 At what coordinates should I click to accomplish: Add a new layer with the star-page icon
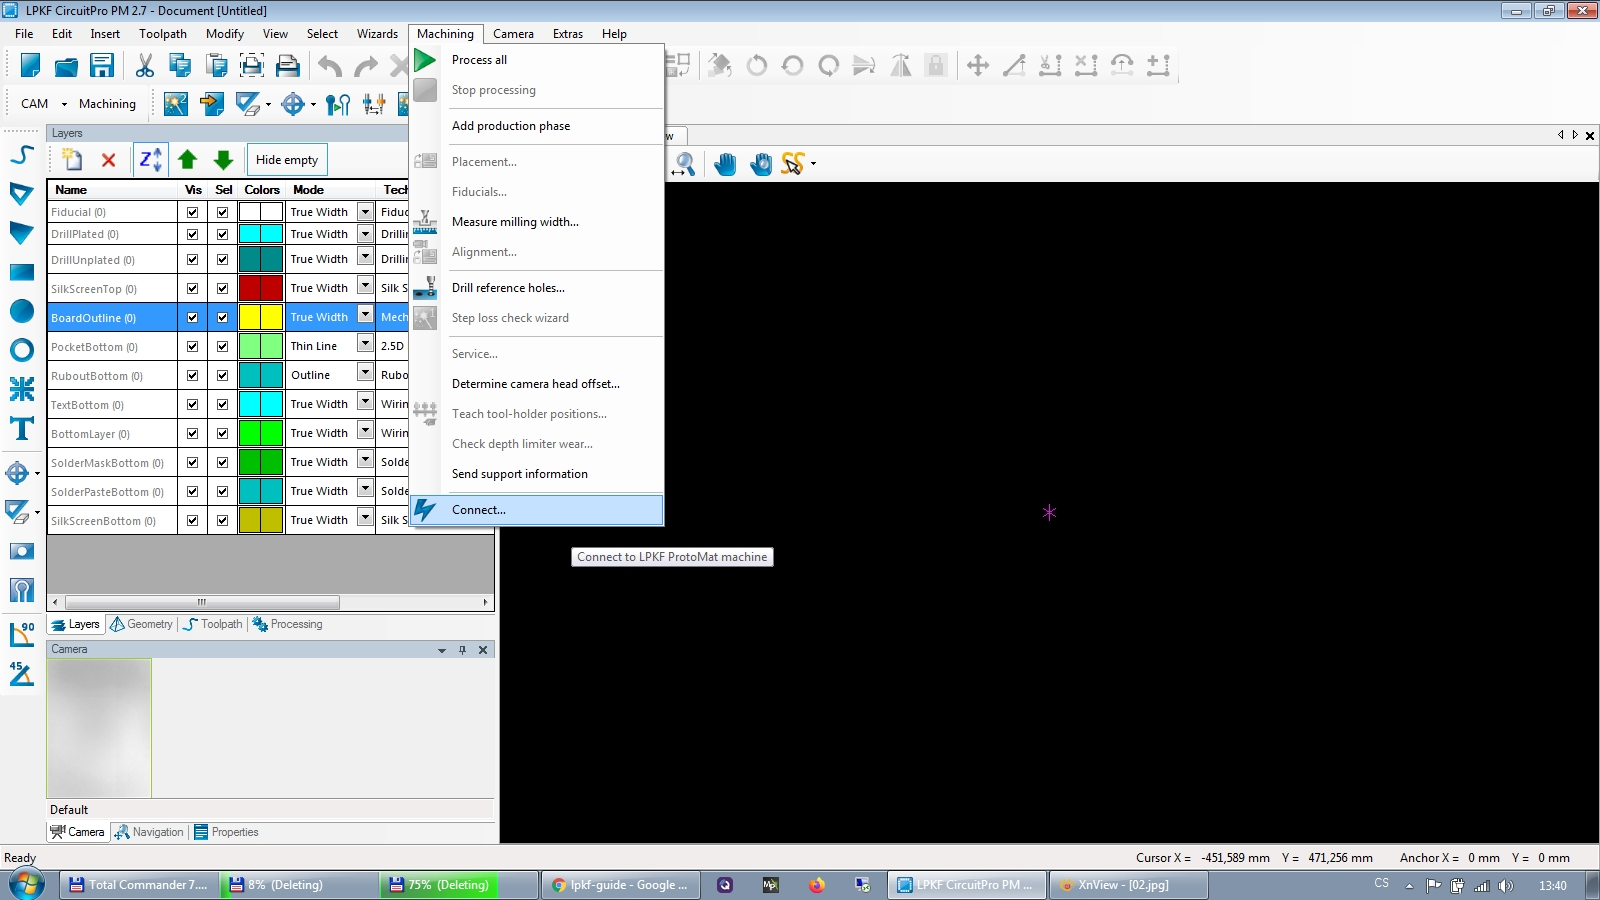[72, 160]
